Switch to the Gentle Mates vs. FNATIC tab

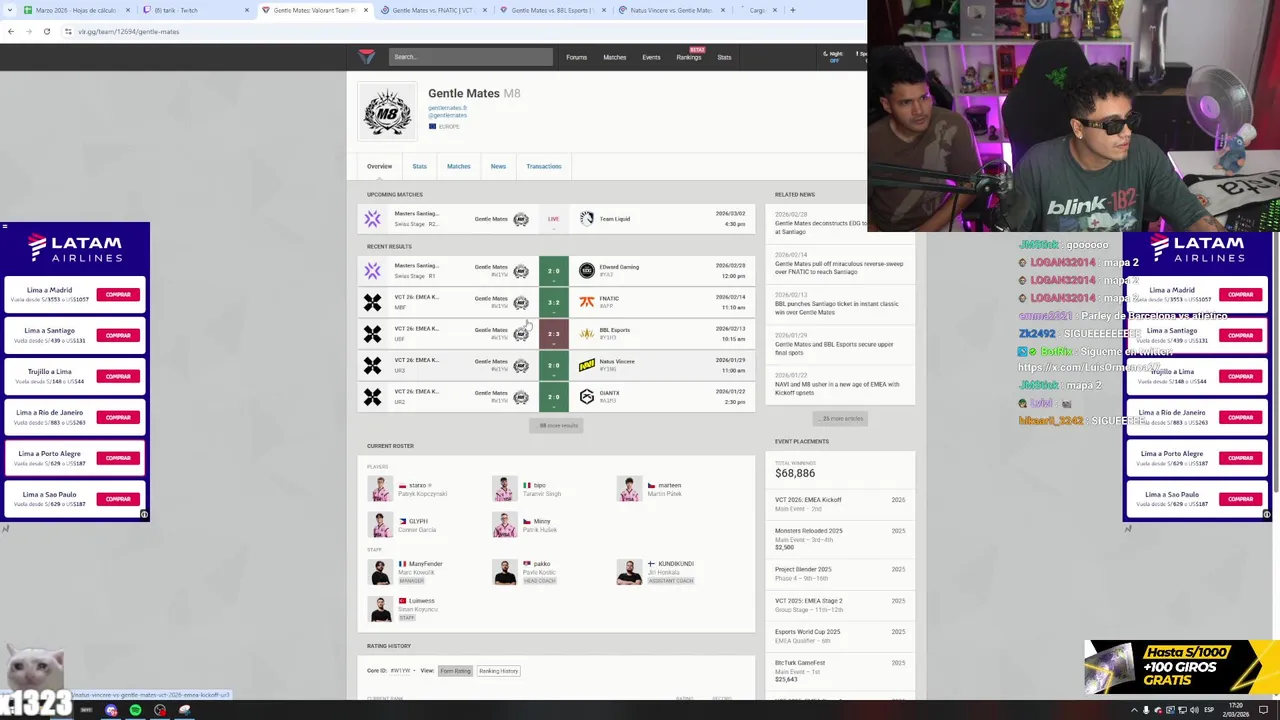(x=433, y=10)
